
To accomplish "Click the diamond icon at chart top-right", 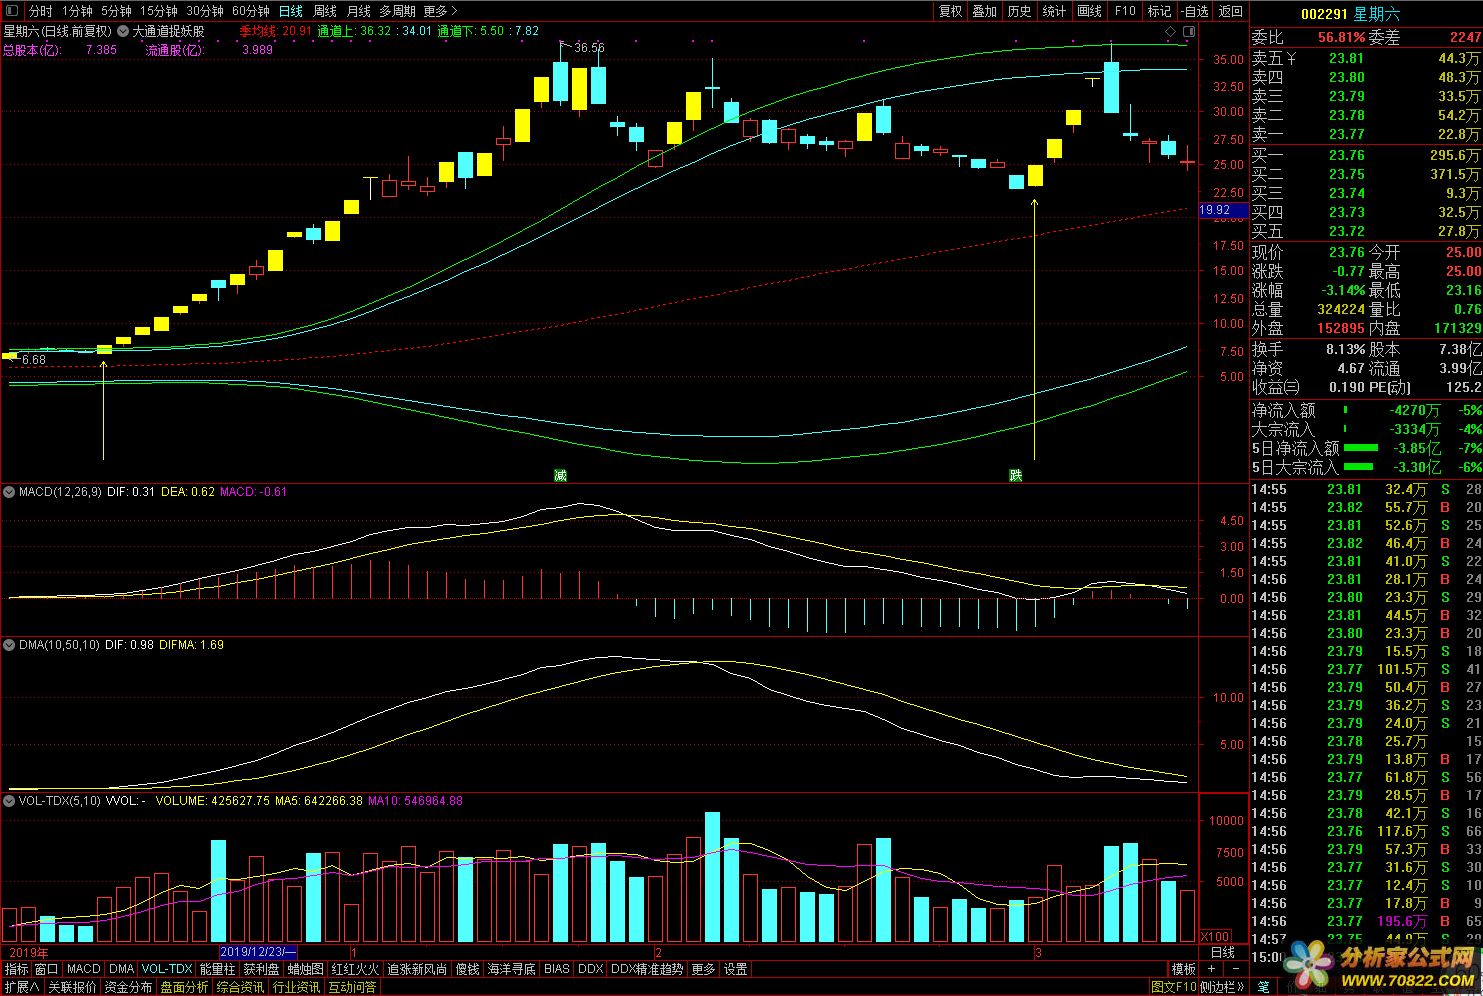I will 1170,33.
